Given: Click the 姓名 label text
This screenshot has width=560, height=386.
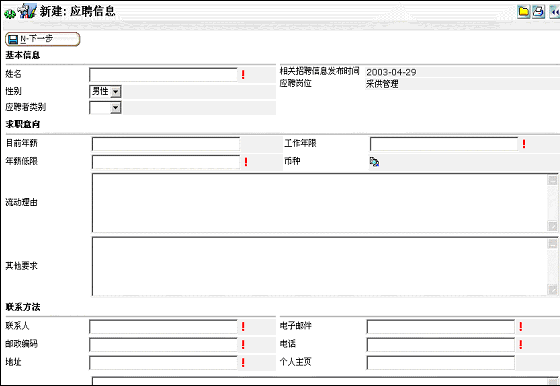Looking at the screenshot, I should point(13,74).
